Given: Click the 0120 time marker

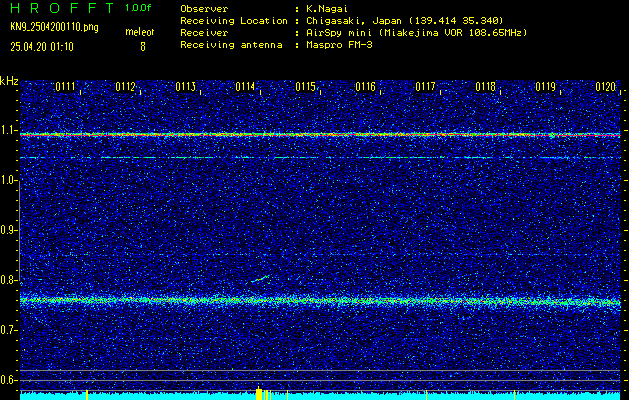Looking at the screenshot, I should click(605, 87).
